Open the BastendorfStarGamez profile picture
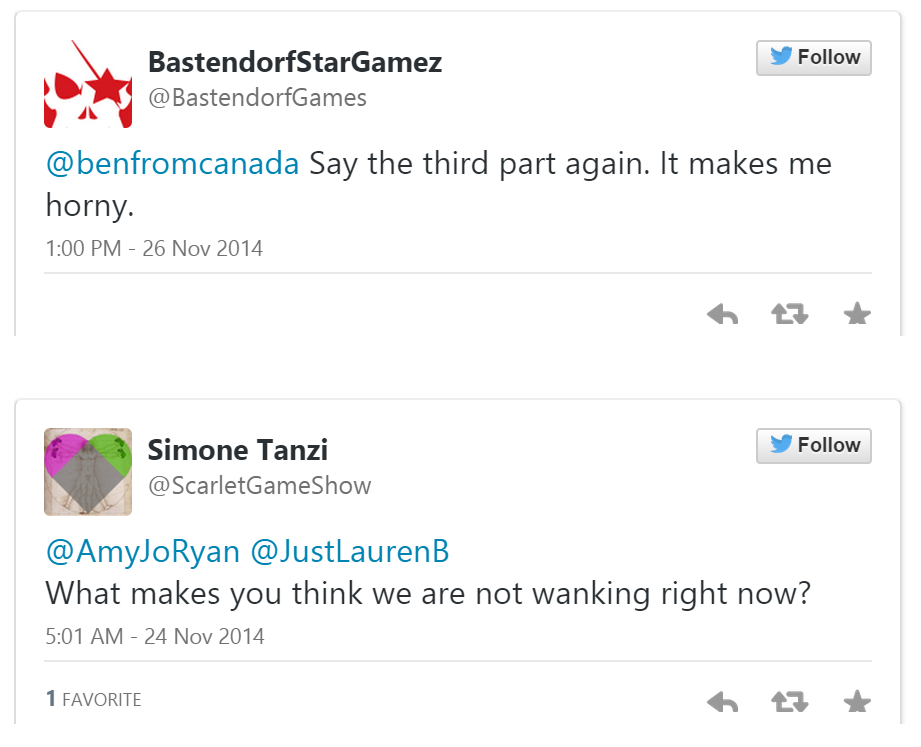Viewport: 921px width, 747px height. pyautogui.click(x=88, y=84)
